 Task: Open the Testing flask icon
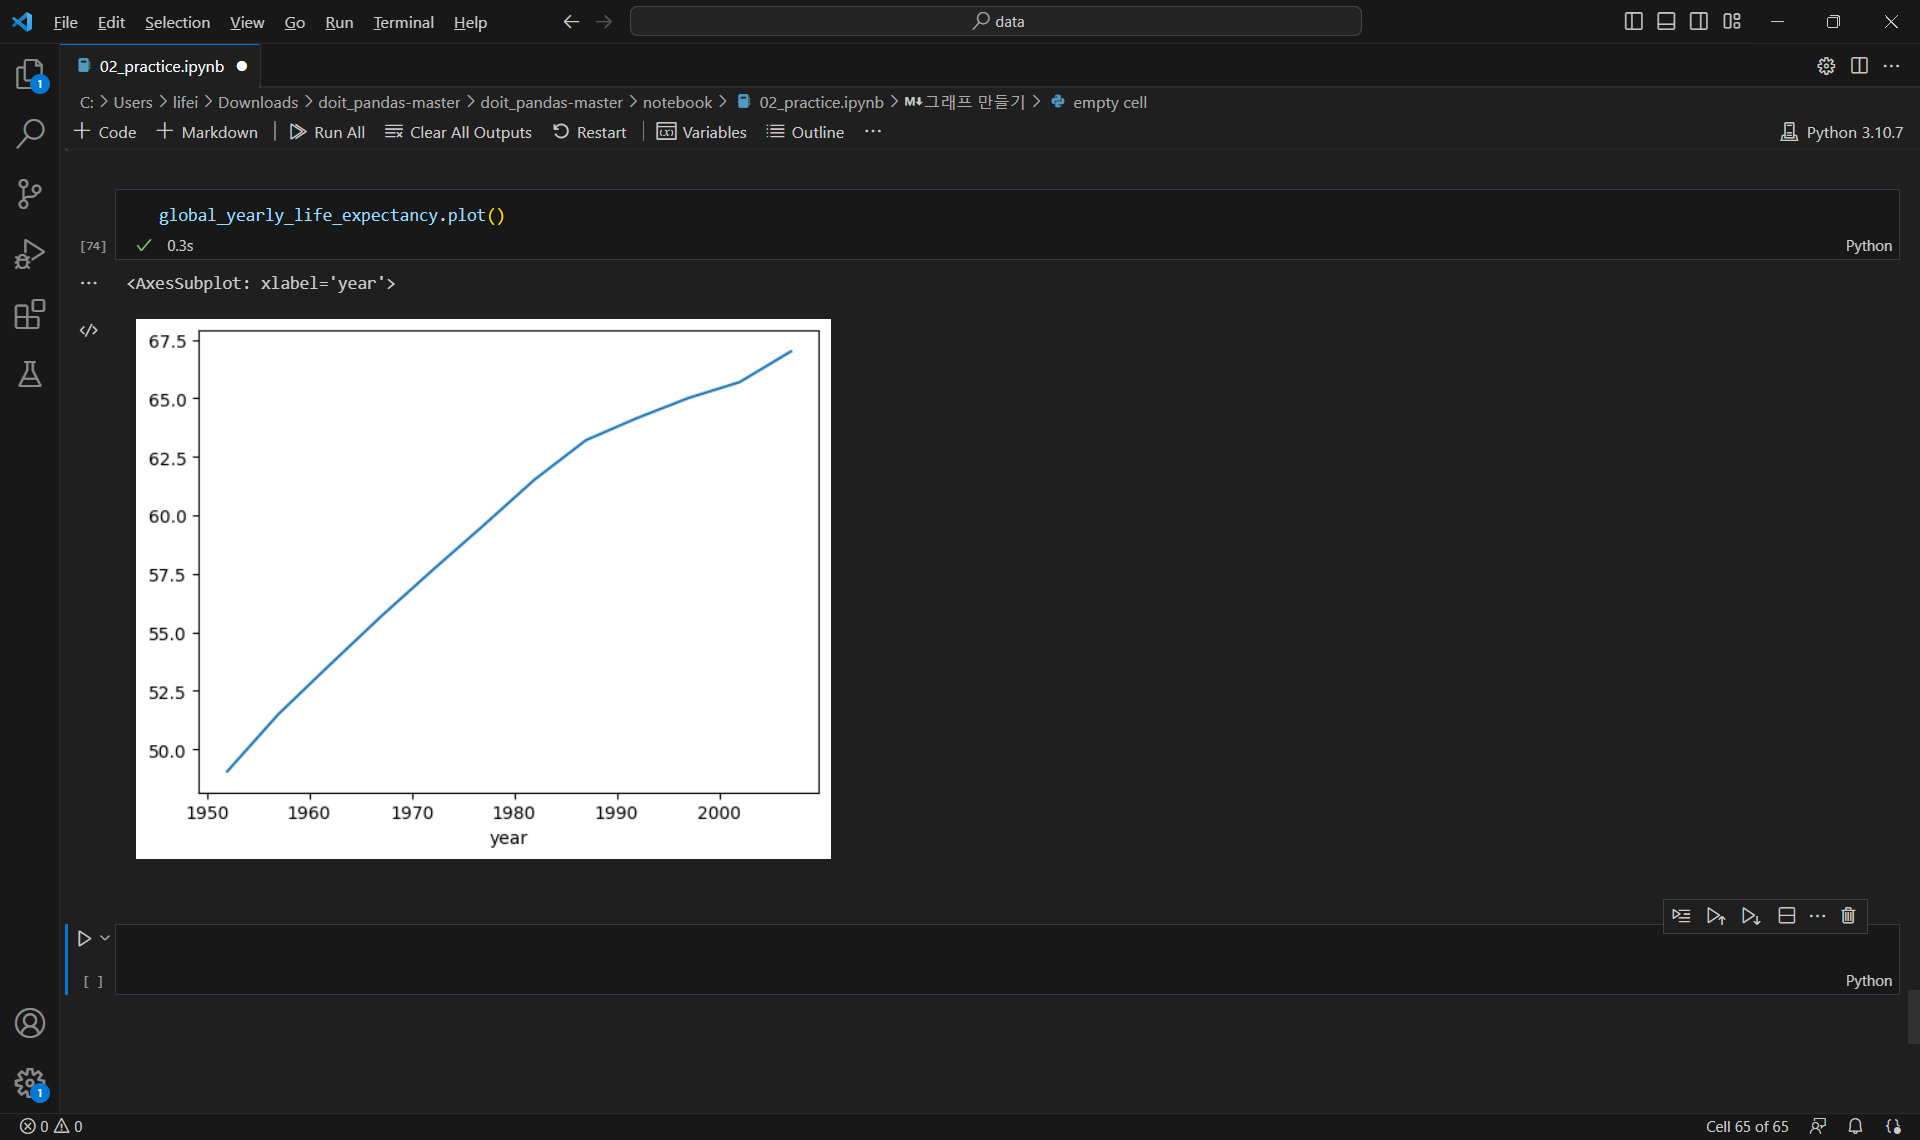30,374
